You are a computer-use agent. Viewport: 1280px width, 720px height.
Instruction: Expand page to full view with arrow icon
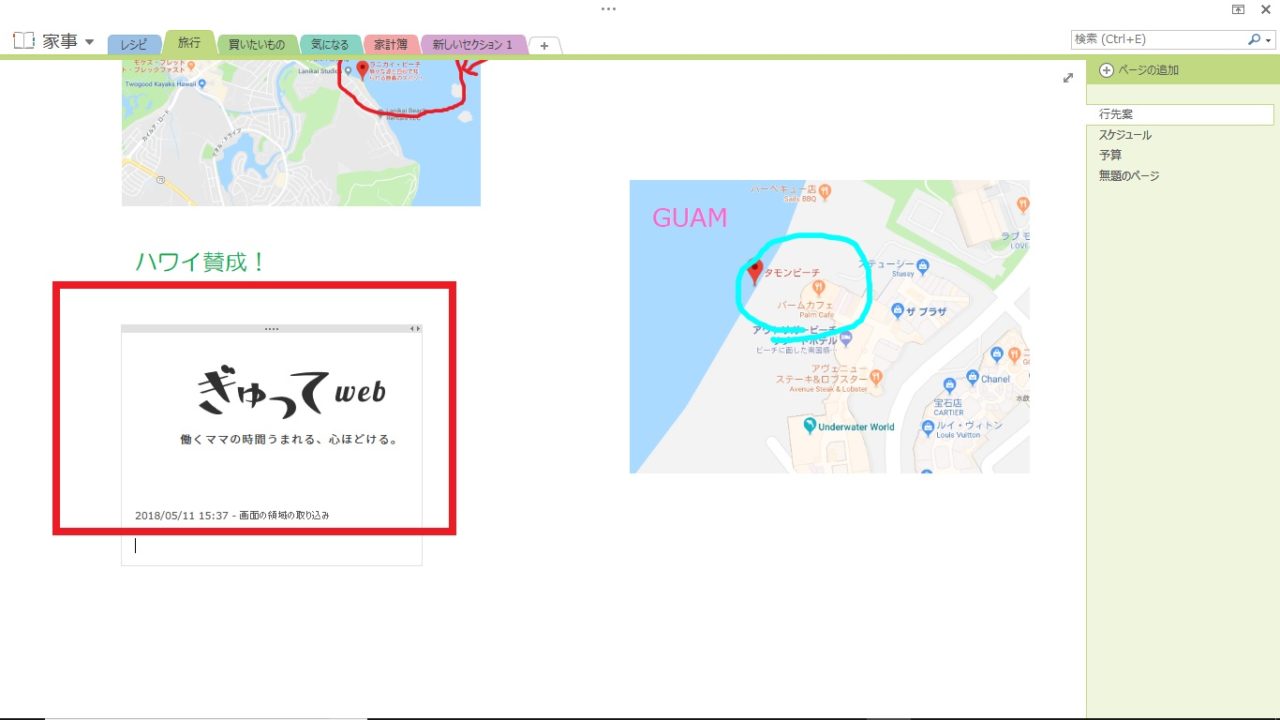(1068, 78)
